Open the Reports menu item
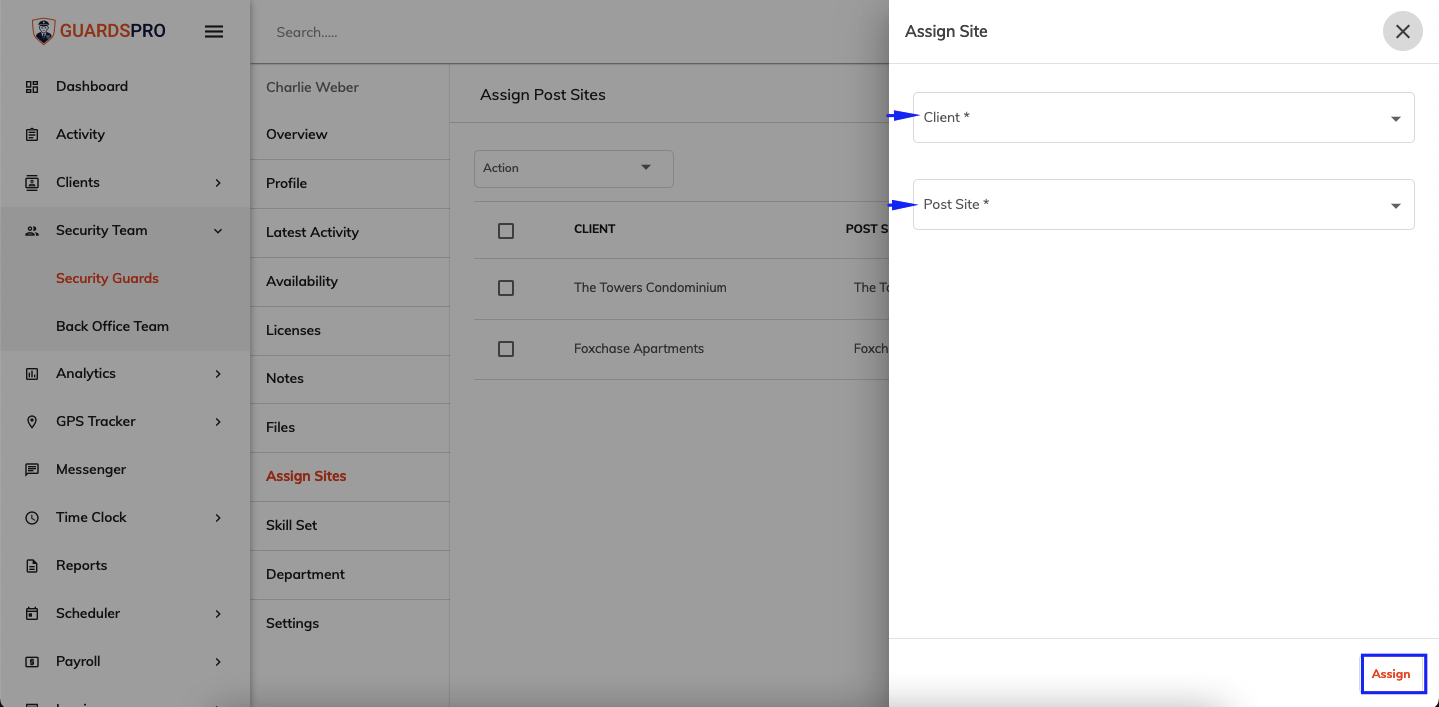 [125, 566]
